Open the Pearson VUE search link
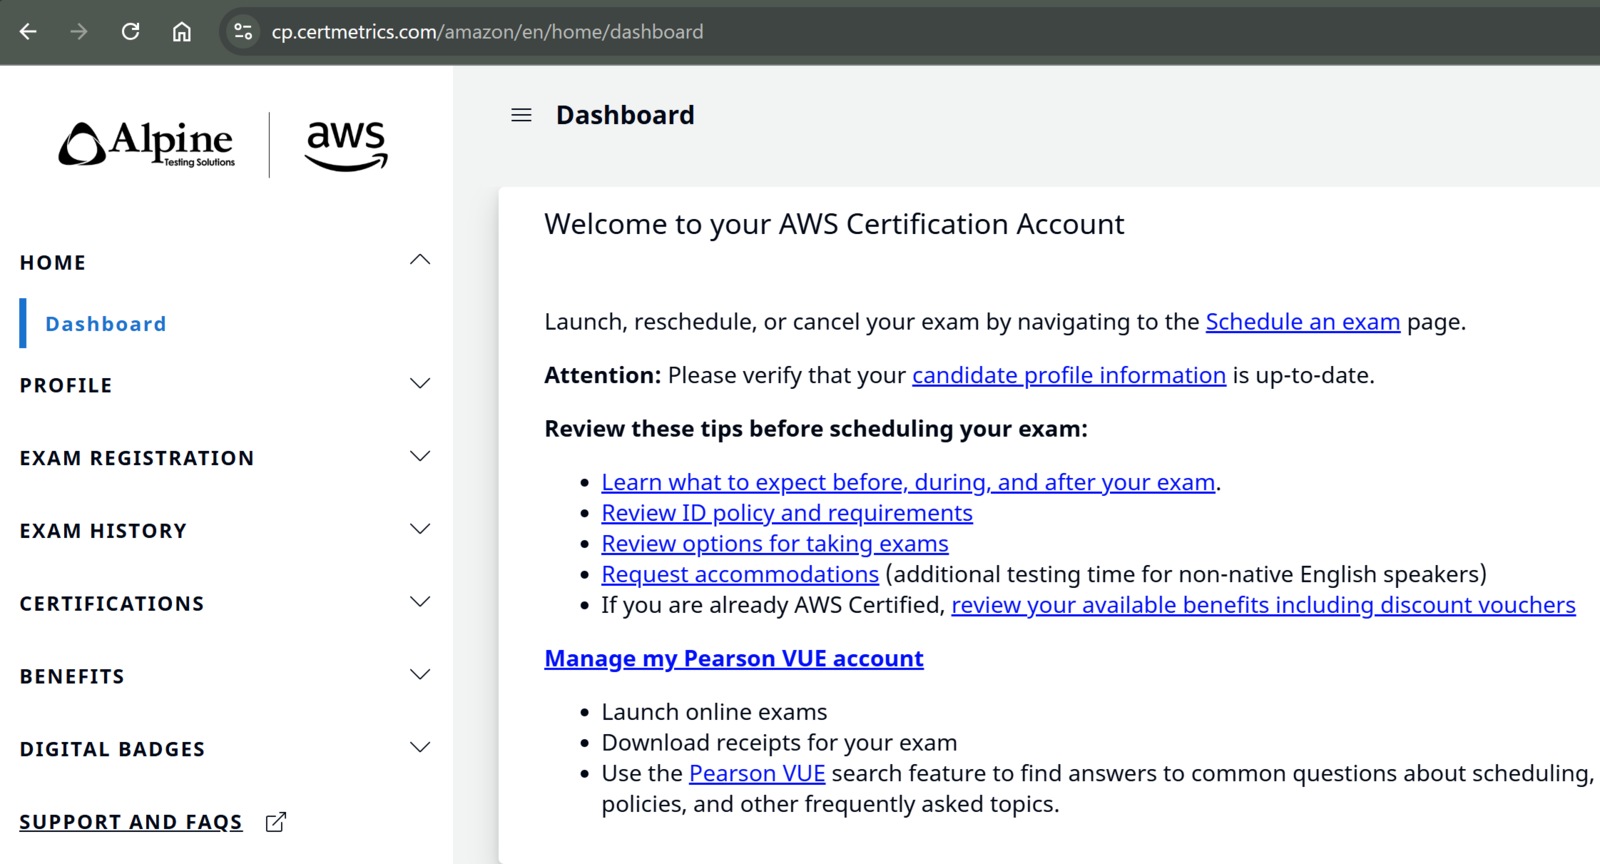The width and height of the screenshot is (1600, 864). pos(757,774)
